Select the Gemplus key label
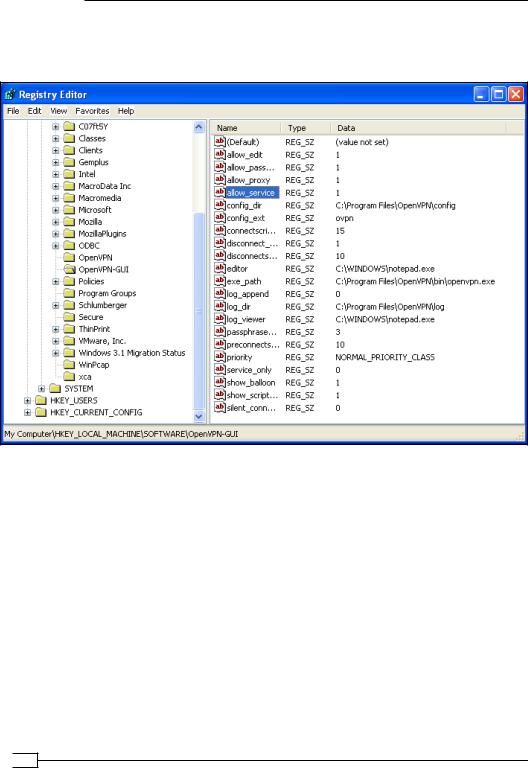 (x=93, y=162)
